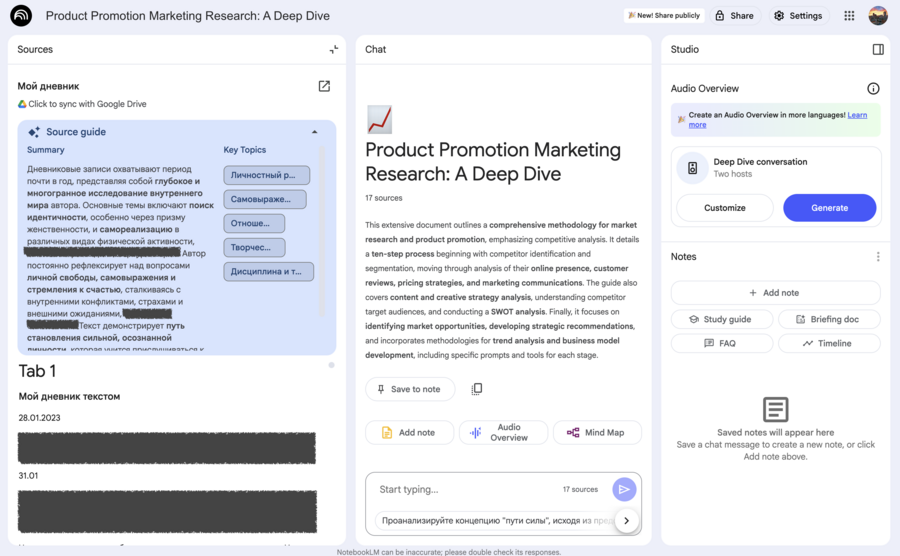Open Share dialog
This screenshot has width=900, height=556.
(734, 16)
